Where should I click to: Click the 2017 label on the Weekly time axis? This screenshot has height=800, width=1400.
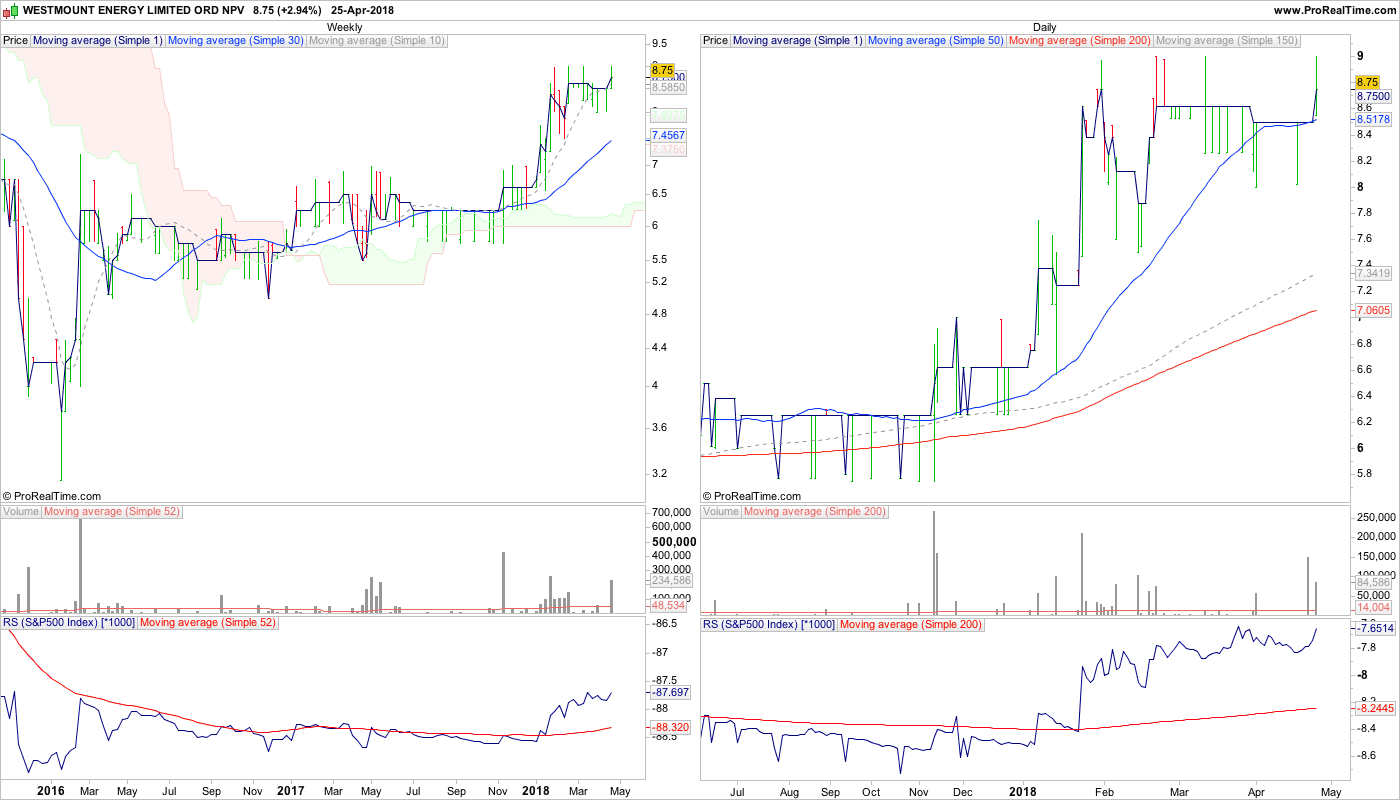coord(290,791)
